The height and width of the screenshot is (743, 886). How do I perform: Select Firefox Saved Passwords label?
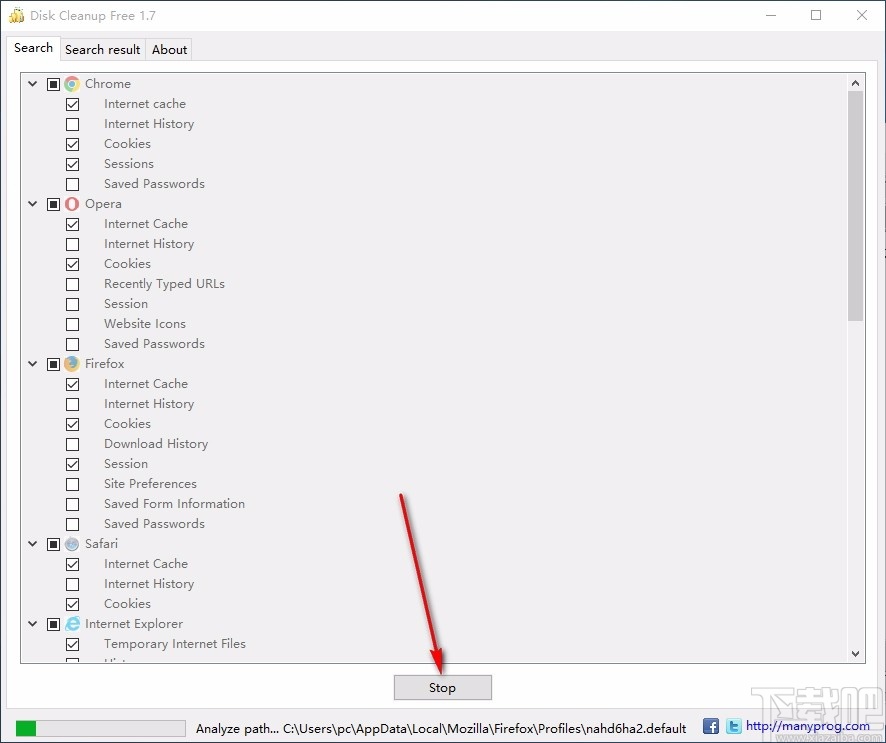pos(154,524)
